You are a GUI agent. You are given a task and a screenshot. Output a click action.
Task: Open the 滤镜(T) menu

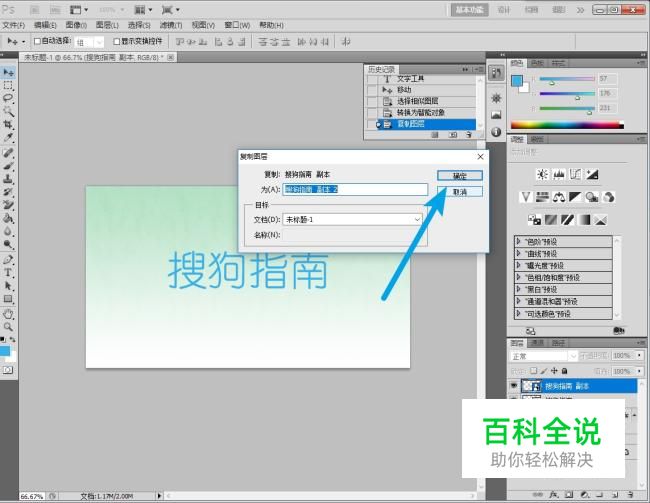tap(171, 25)
